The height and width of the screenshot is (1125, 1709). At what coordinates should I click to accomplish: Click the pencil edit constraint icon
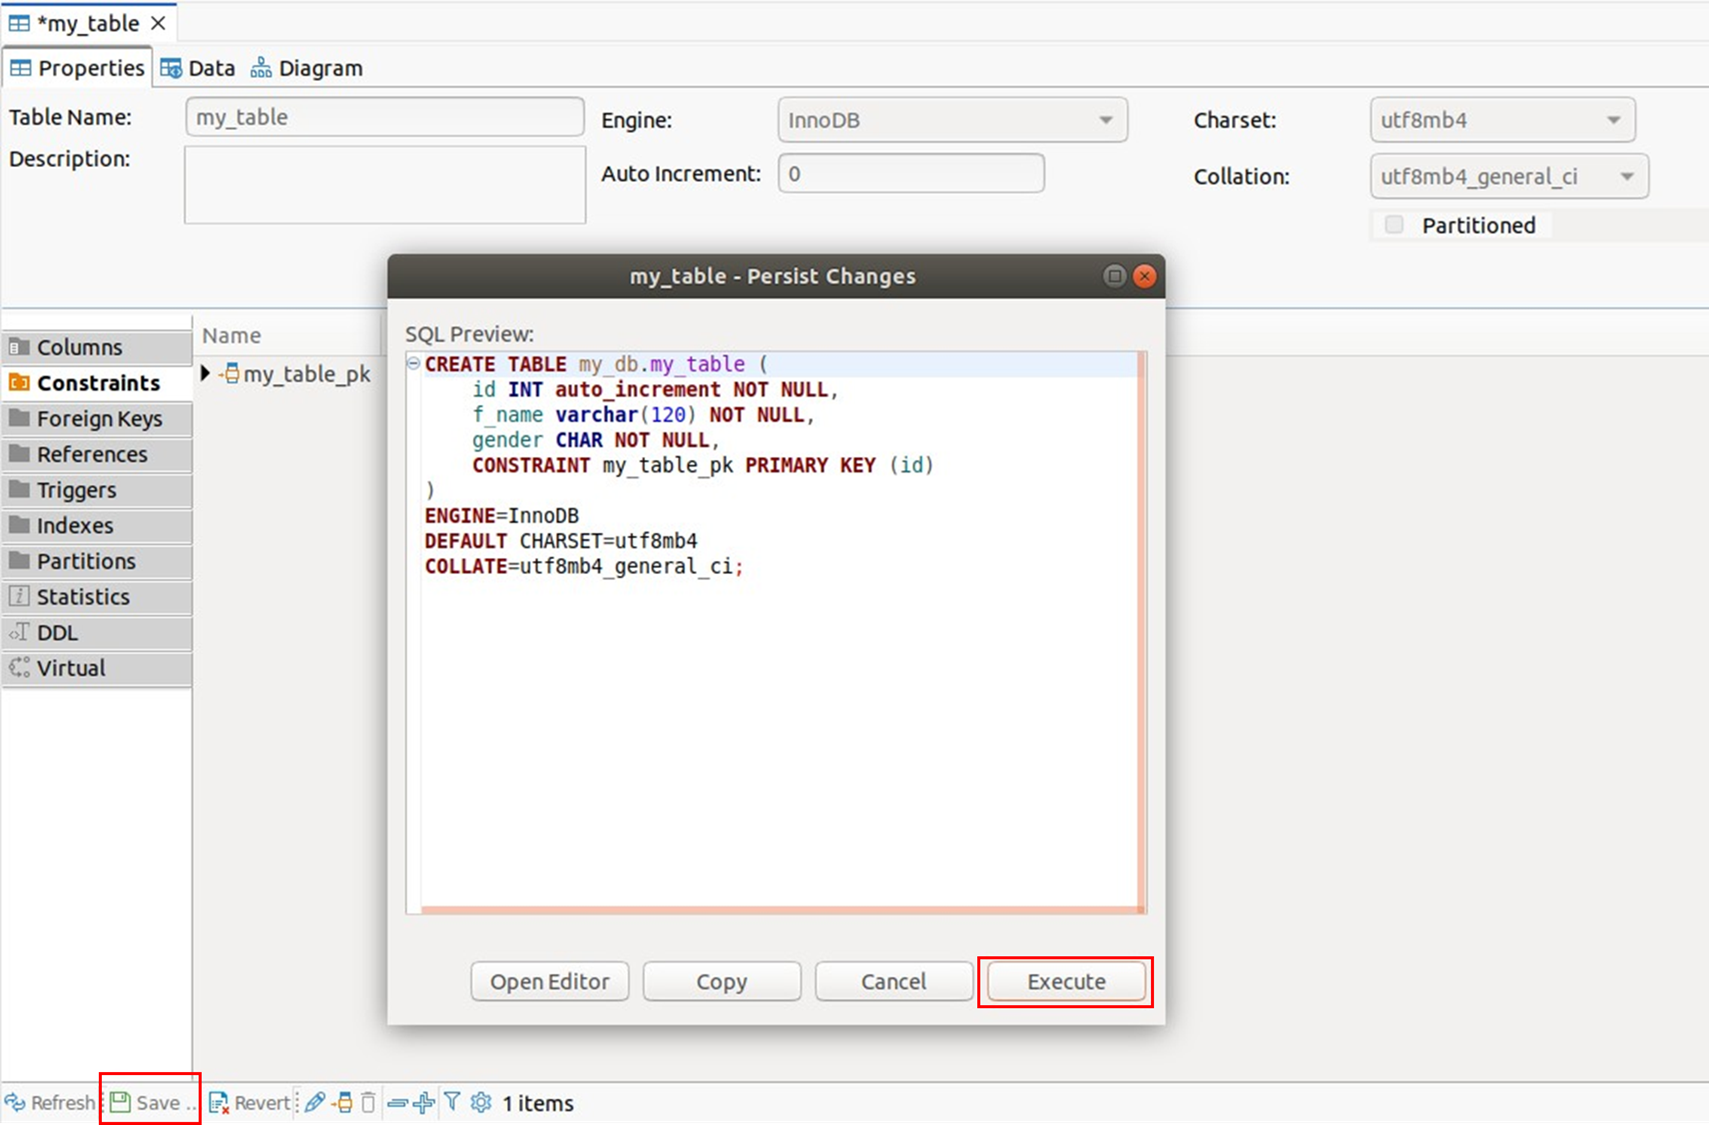pos(315,1103)
